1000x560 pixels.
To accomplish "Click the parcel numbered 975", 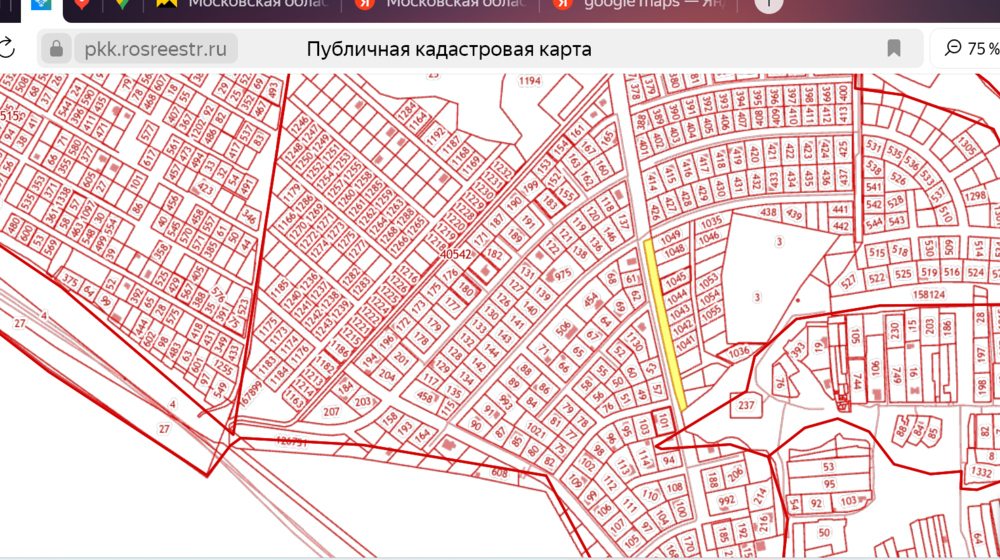I will (x=563, y=273).
